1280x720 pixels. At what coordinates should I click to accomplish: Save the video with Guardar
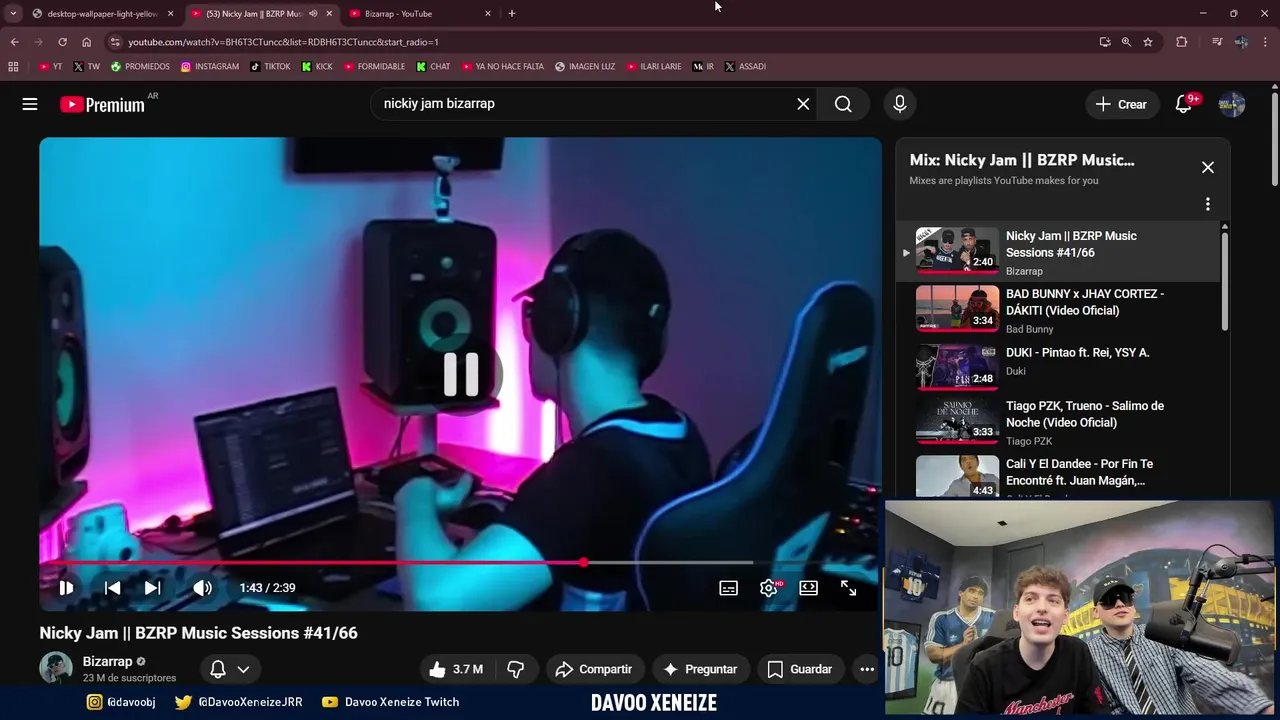(x=799, y=669)
